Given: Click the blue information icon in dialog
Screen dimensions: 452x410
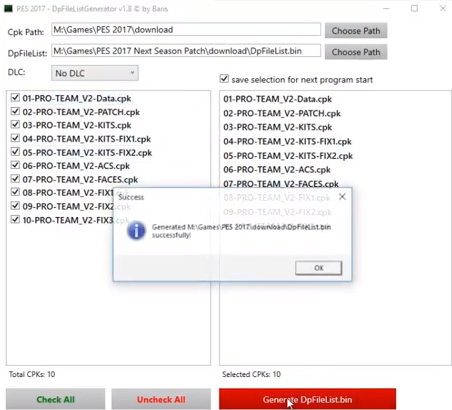Looking at the screenshot, I should click(x=136, y=231).
